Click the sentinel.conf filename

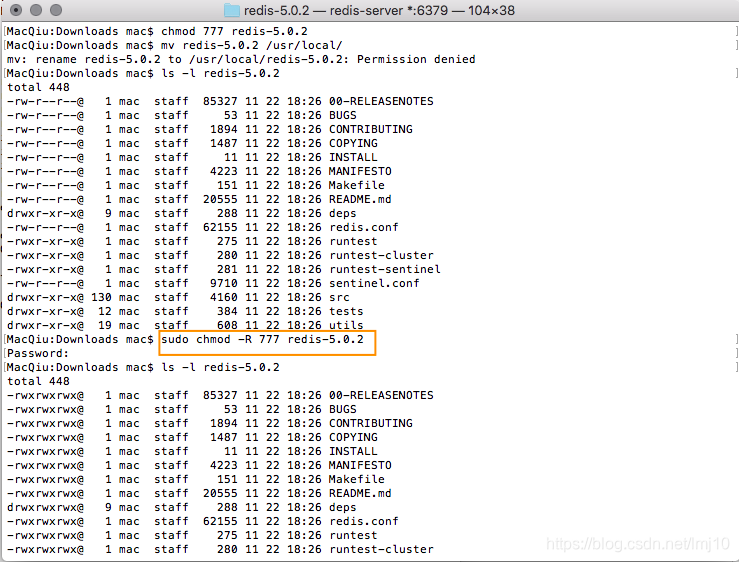pyautogui.click(x=374, y=283)
